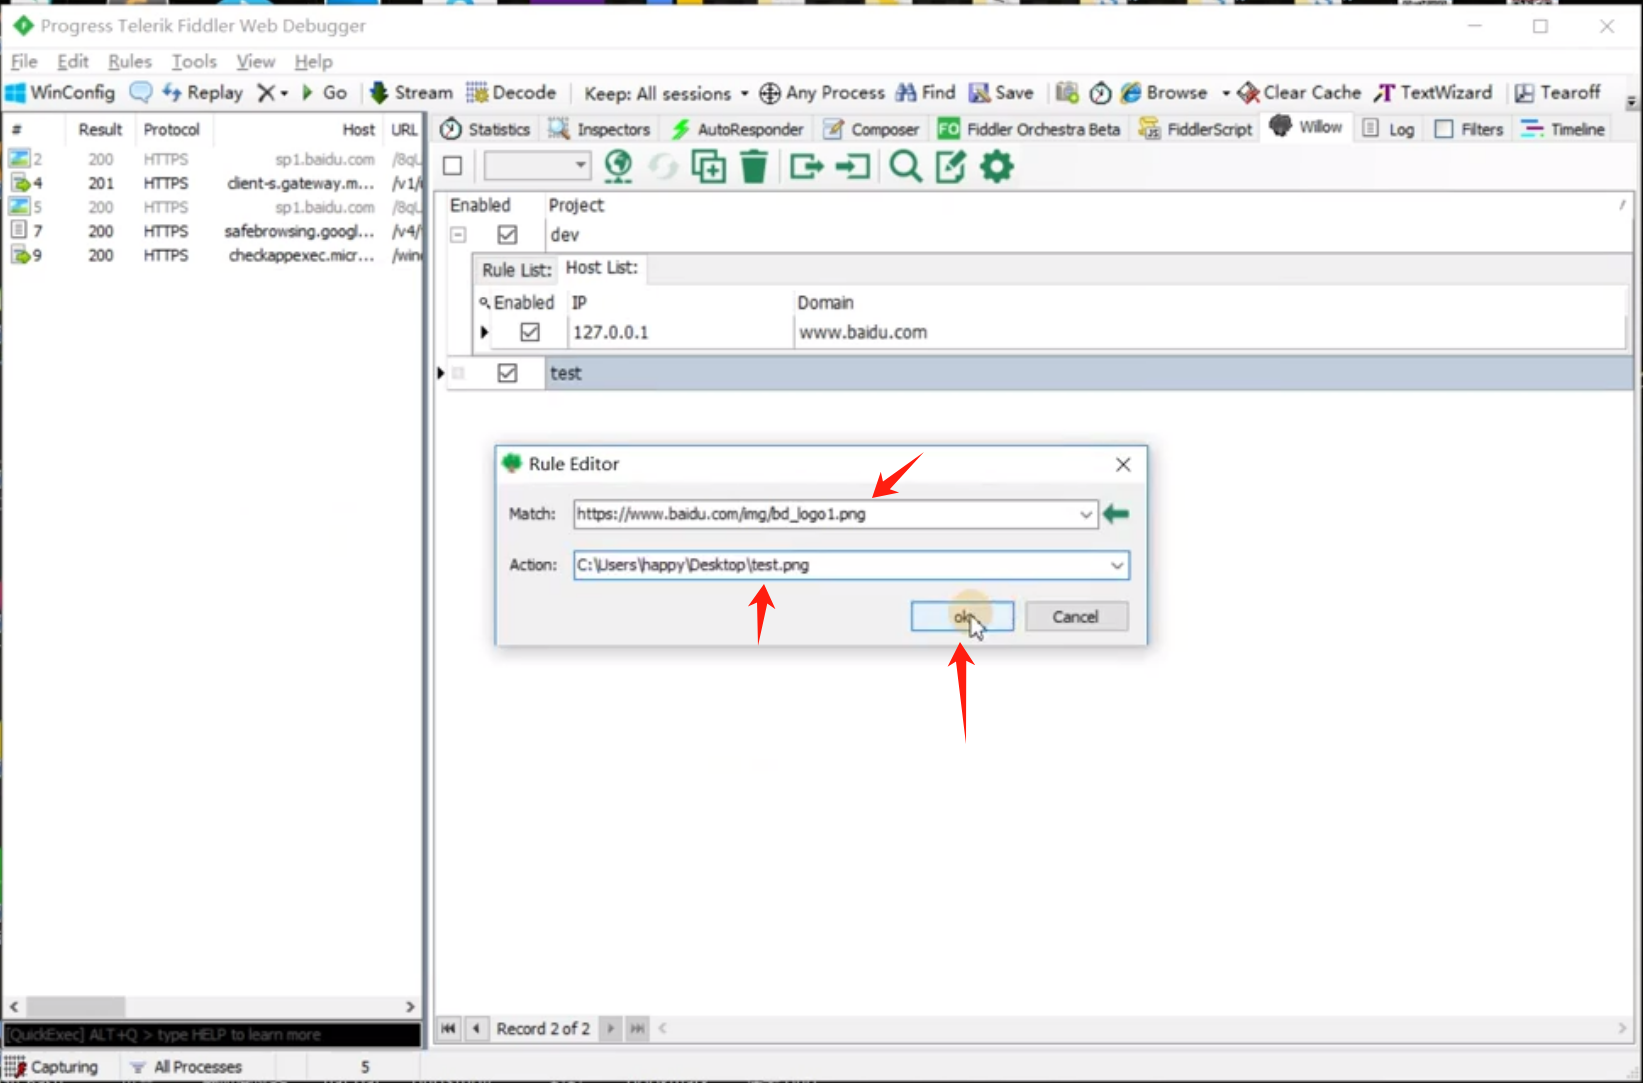1643x1083 pixels.
Task: Collapse the dev project tree node
Action: [458, 235]
